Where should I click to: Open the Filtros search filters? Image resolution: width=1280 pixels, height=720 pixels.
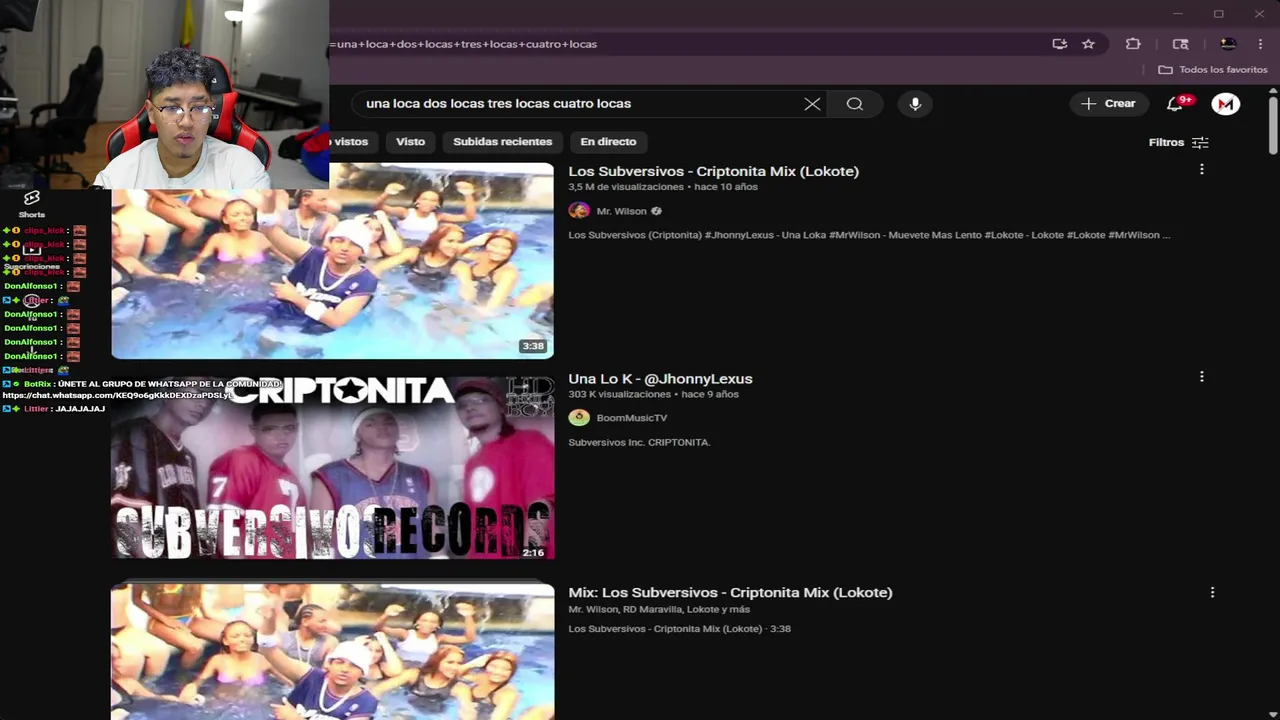click(x=1178, y=142)
